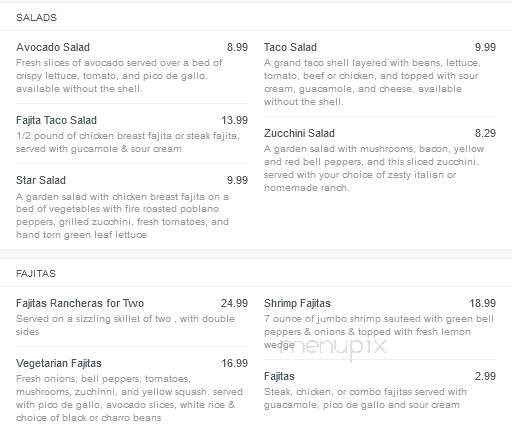512x429 pixels.
Task: Click the 13.99 Fajita Taco Salad price
Action: [x=235, y=120]
